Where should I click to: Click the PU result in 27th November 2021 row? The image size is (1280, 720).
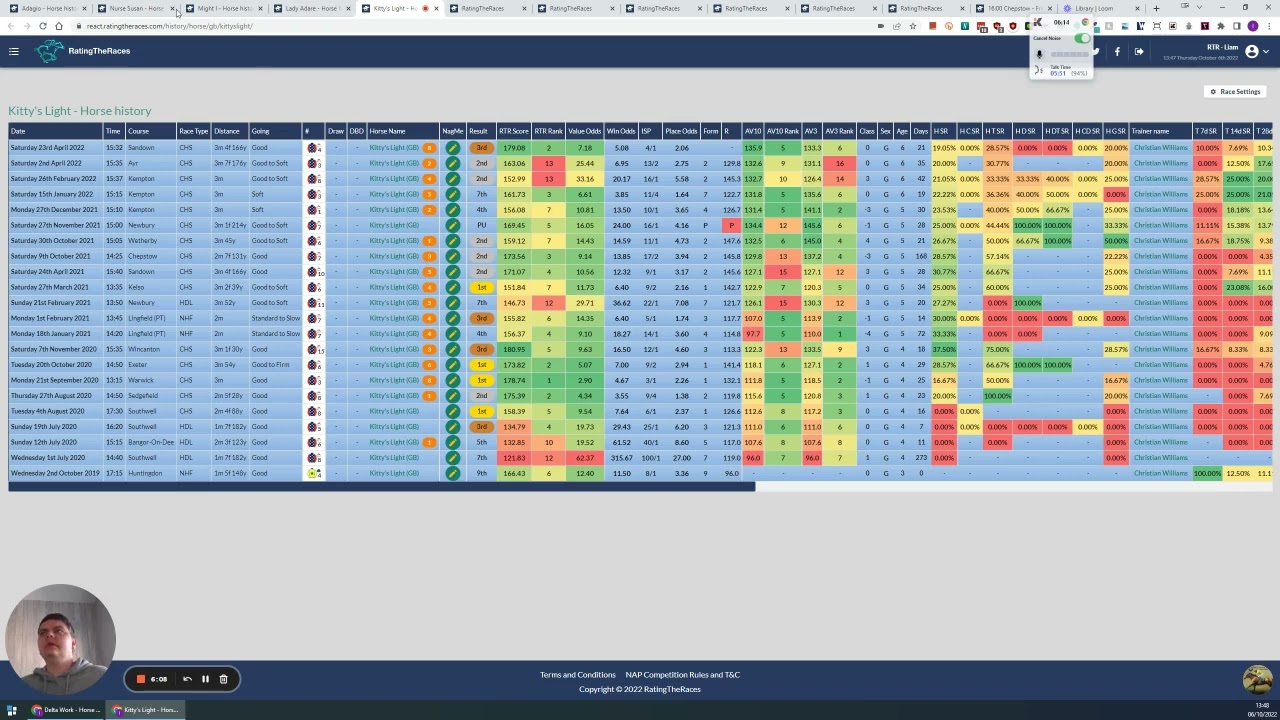click(x=481, y=225)
